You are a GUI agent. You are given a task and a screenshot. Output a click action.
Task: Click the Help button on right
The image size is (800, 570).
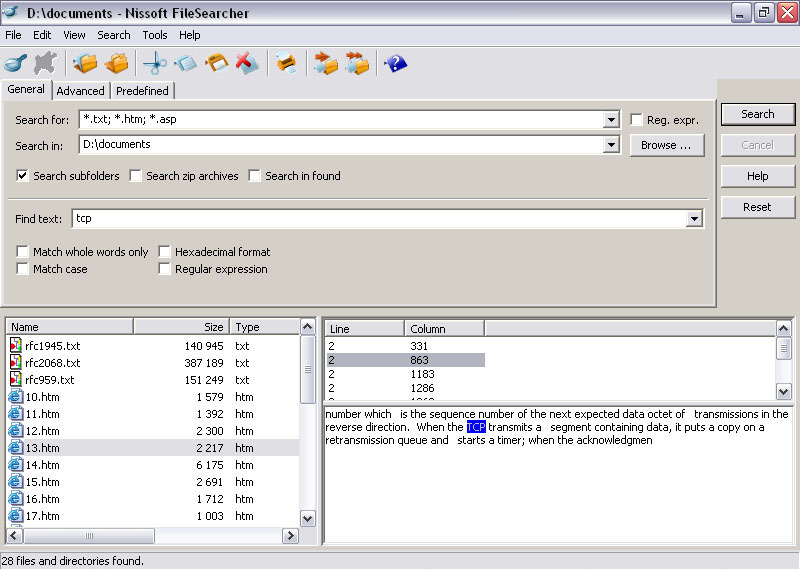(x=758, y=176)
